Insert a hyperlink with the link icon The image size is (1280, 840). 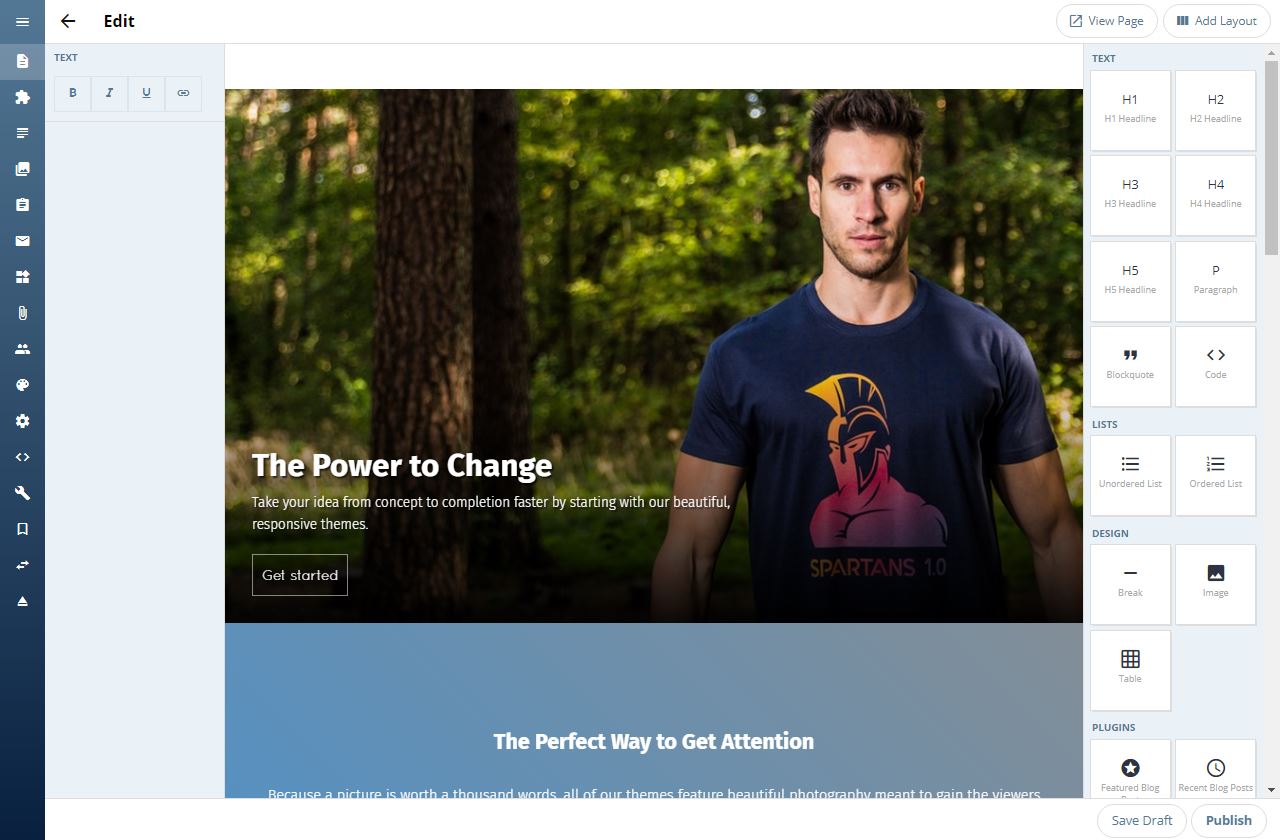click(183, 93)
